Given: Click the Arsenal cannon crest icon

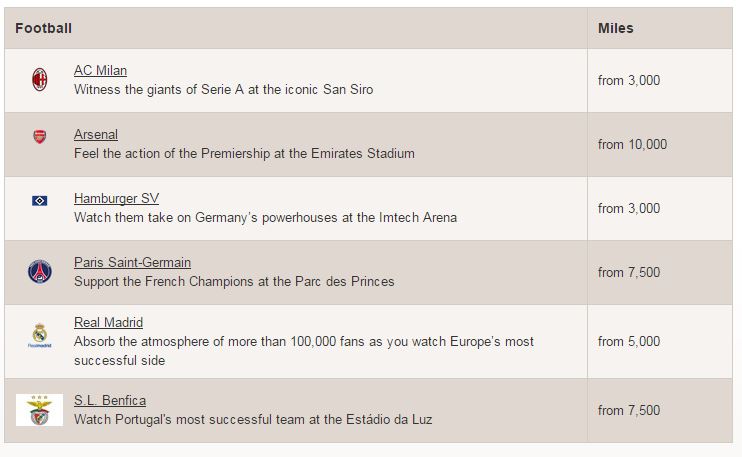Looking at the screenshot, I should 40,137.
